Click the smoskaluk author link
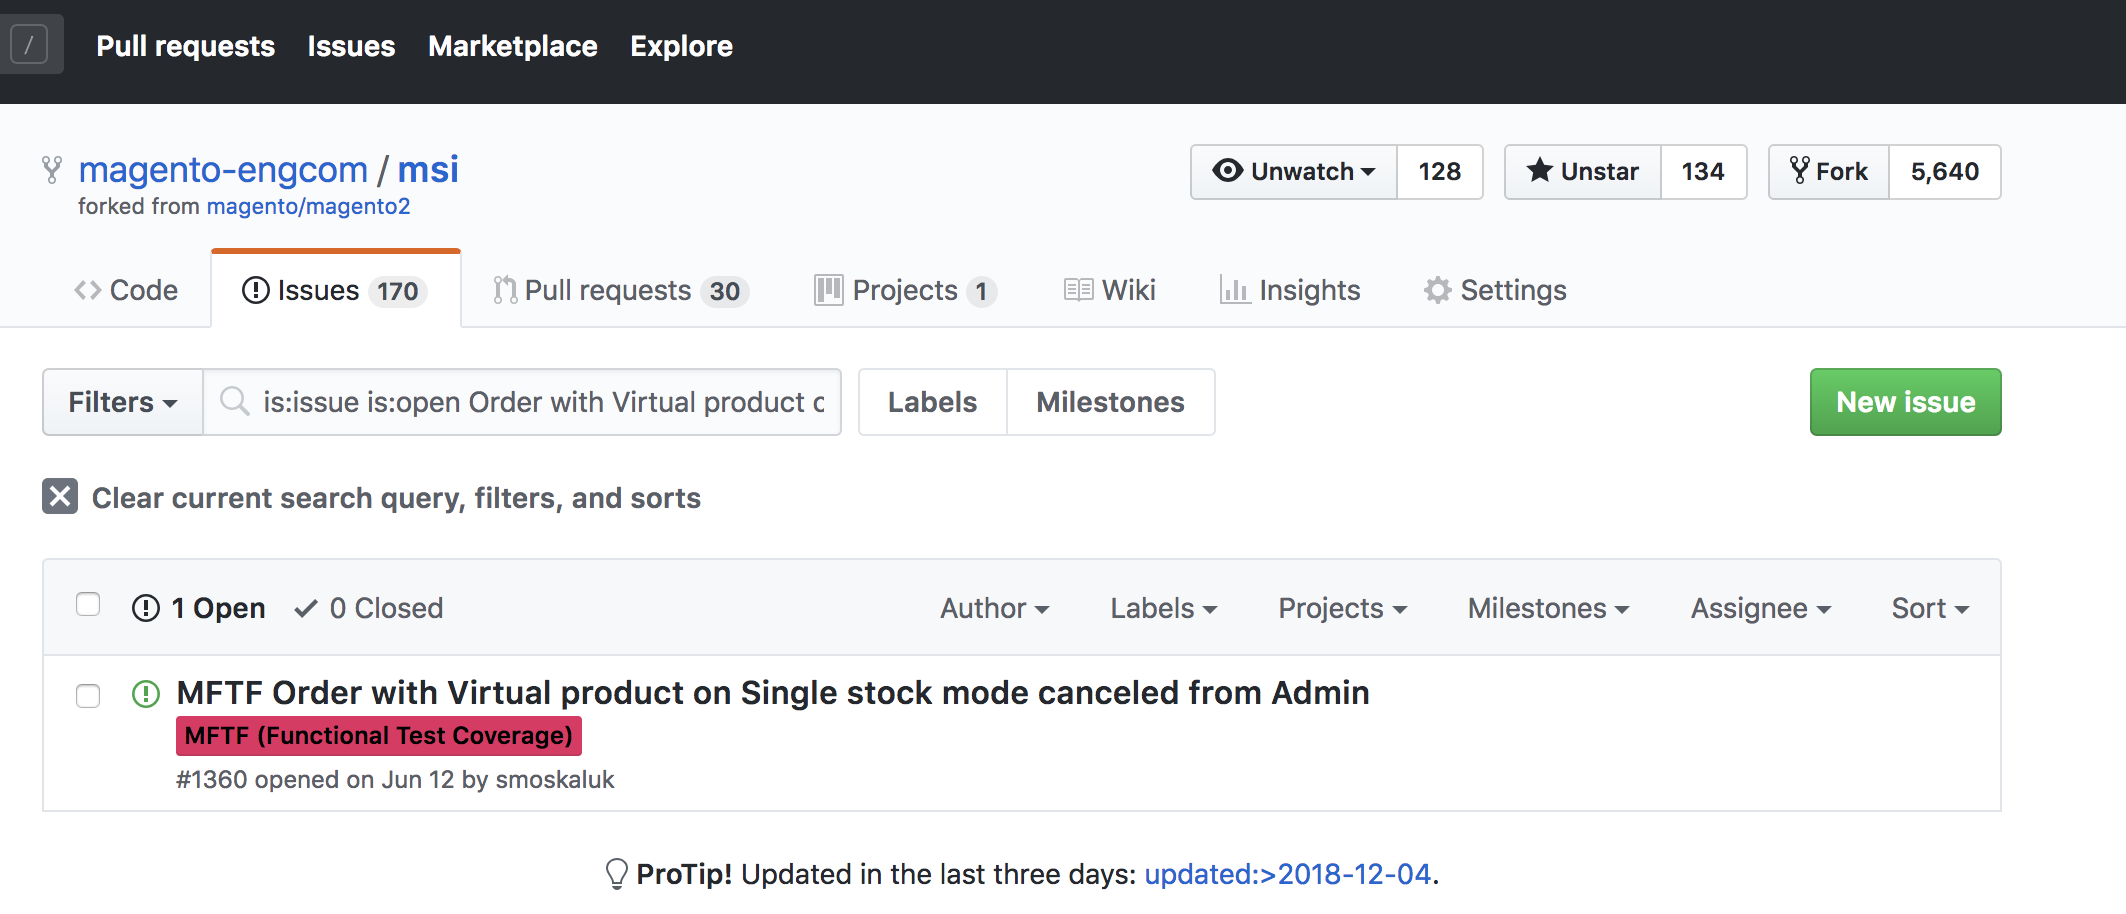Viewport: 2126px width, 914px height. tap(554, 780)
